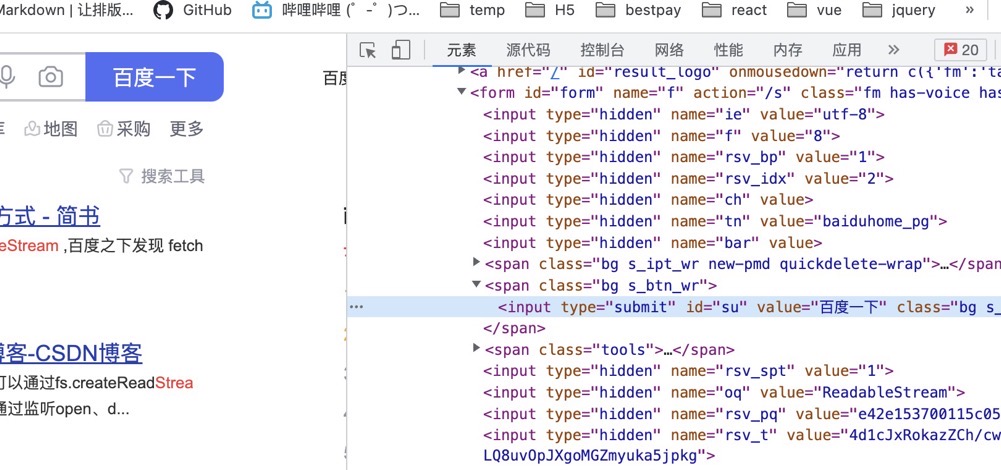Show more DevTools tabs via the double chevron
The height and width of the screenshot is (470, 1001).
893,50
